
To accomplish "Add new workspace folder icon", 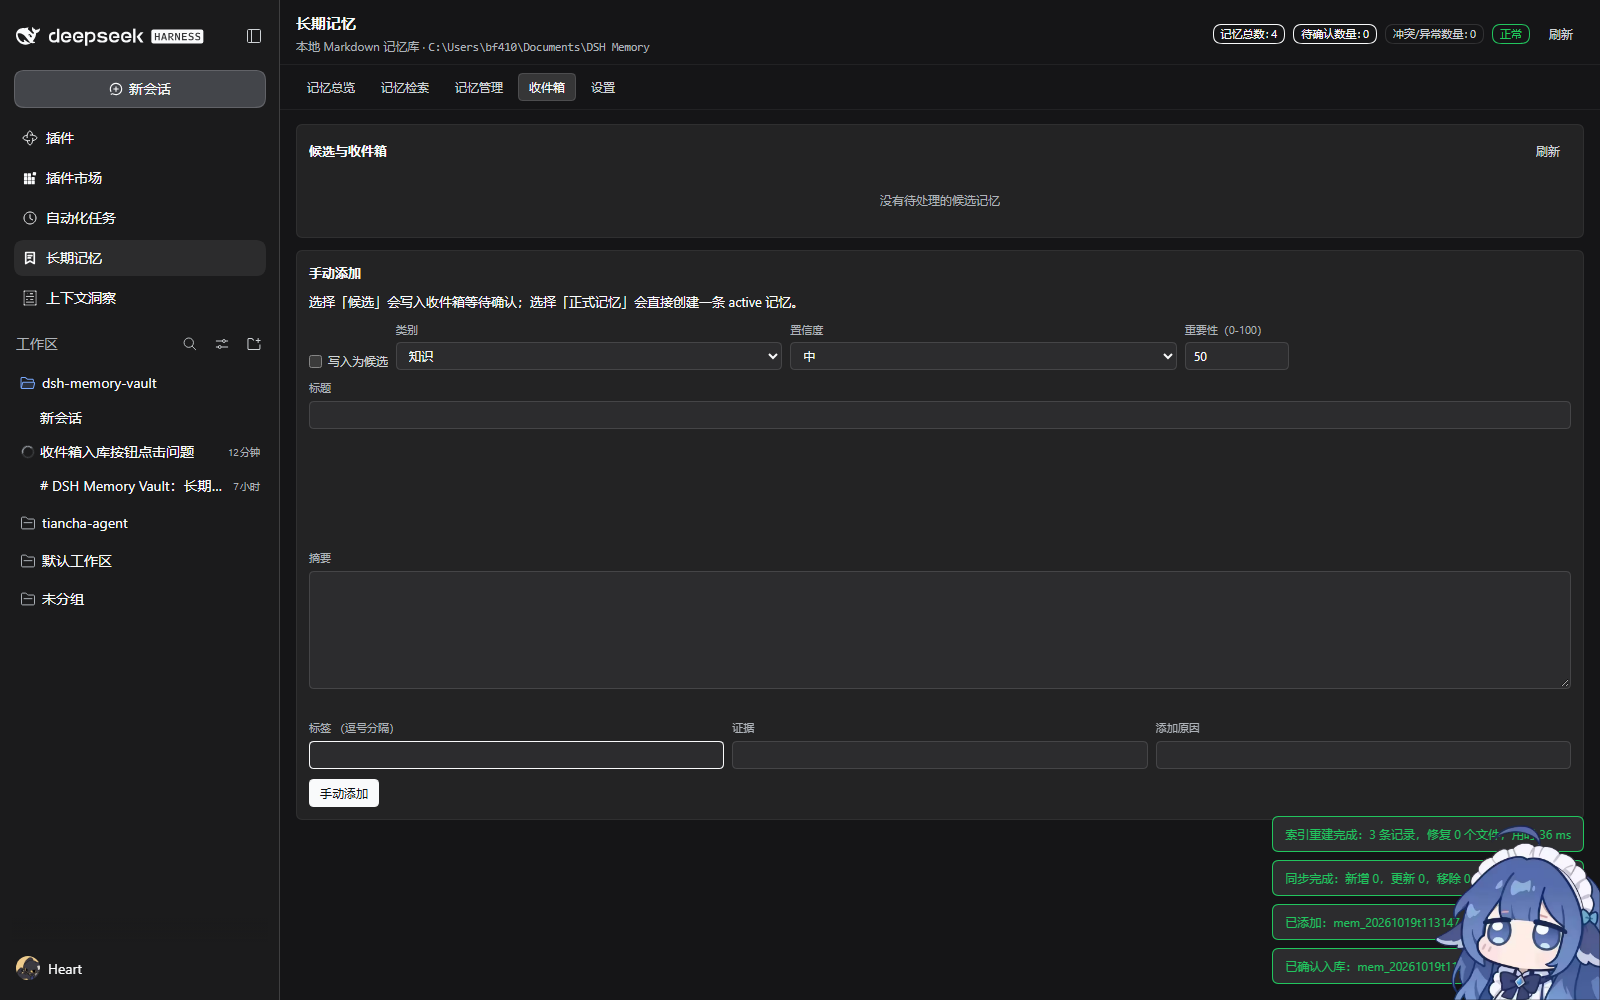I will coord(254,344).
